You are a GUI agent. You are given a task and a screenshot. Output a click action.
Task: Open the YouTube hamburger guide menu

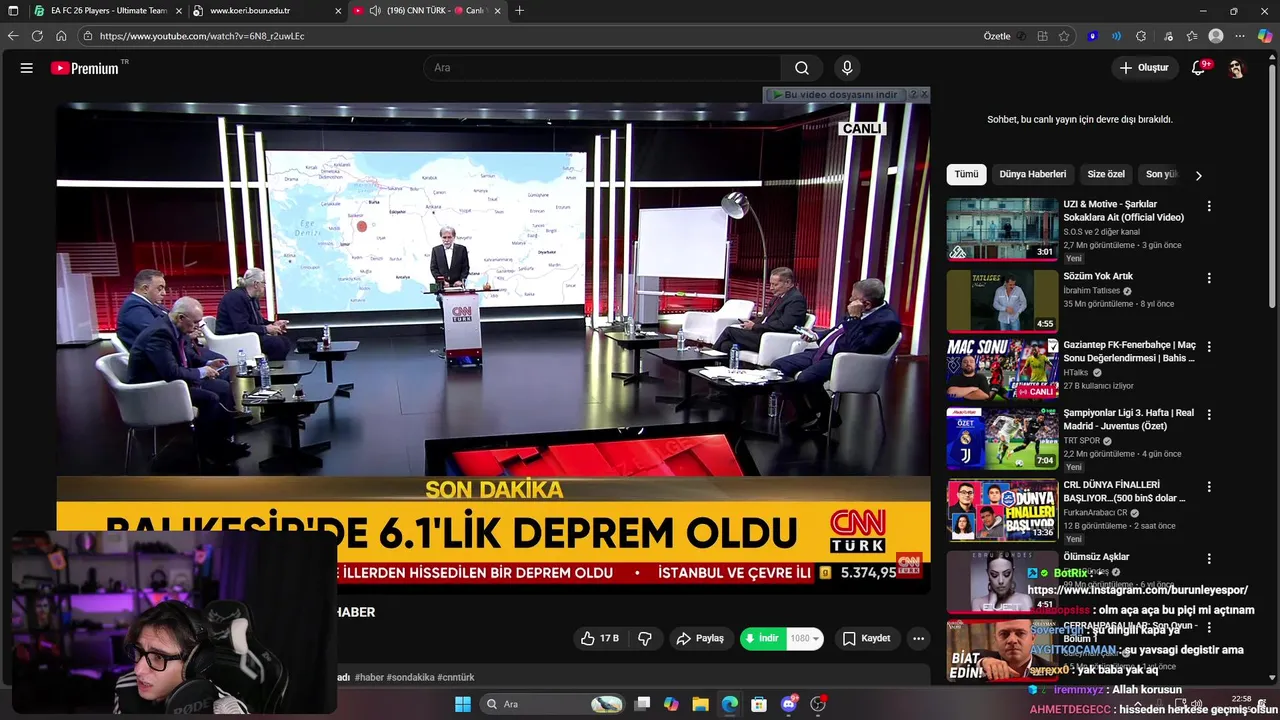pos(27,68)
